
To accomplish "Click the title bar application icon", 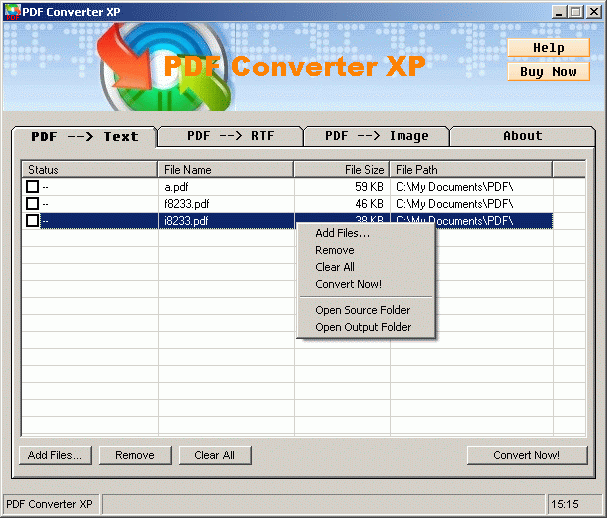I will point(11,11).
